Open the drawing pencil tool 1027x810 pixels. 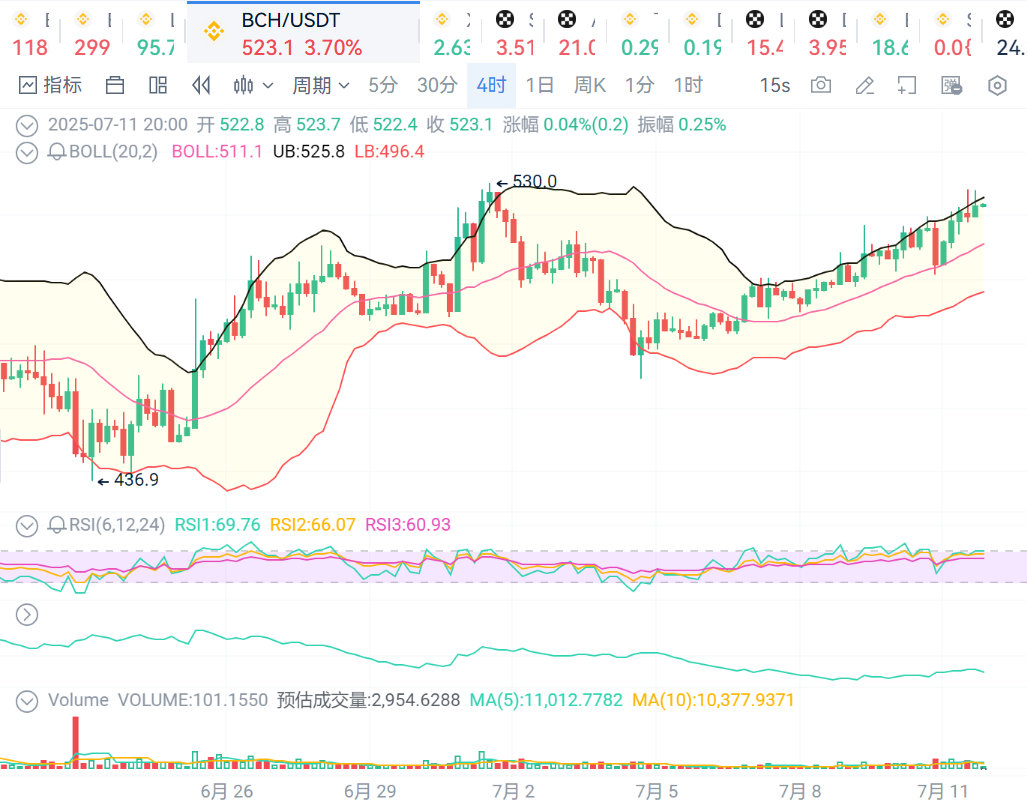(865, 85)
